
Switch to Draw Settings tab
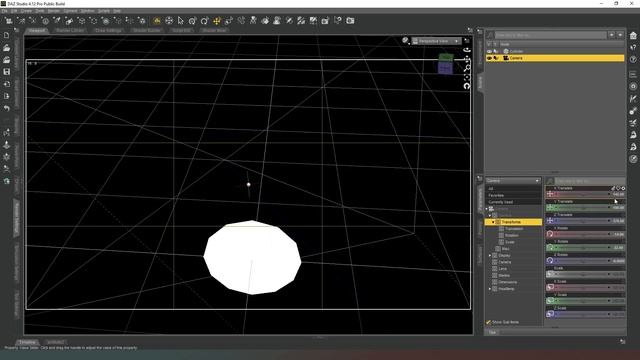(108, 30)
